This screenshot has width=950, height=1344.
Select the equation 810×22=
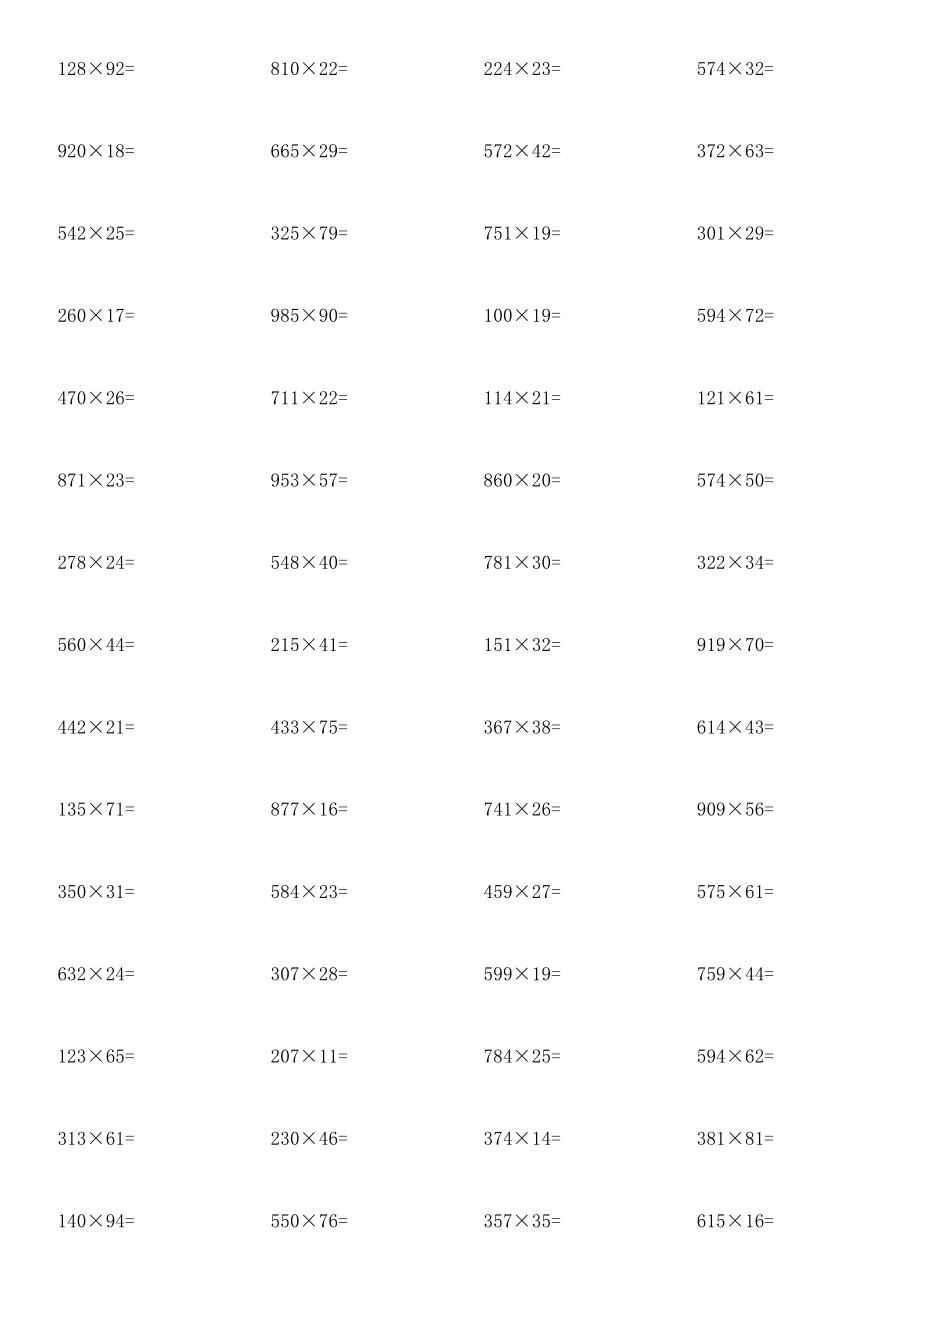pyautogui.click(x=309, y=69)
